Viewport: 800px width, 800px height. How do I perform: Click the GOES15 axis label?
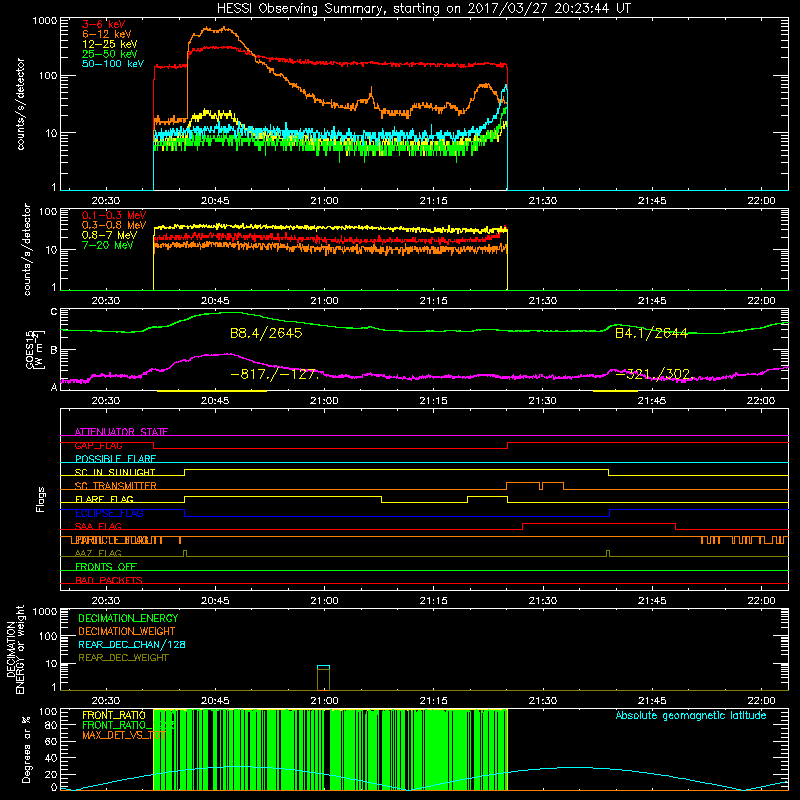[x=34, y=349]
